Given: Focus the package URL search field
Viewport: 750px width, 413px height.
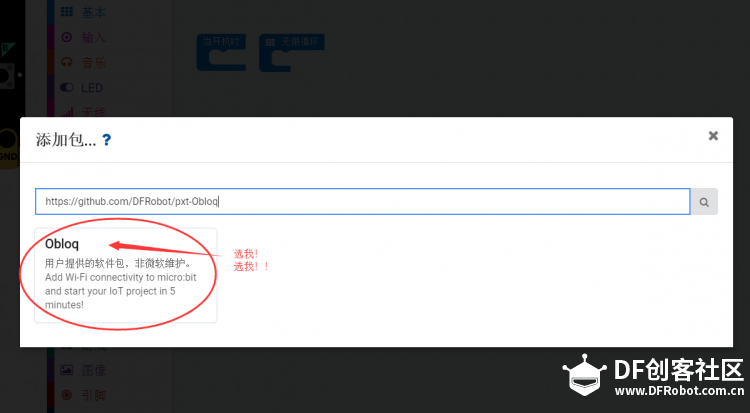Looking at the screenshot, I should [x=363, y=201].
